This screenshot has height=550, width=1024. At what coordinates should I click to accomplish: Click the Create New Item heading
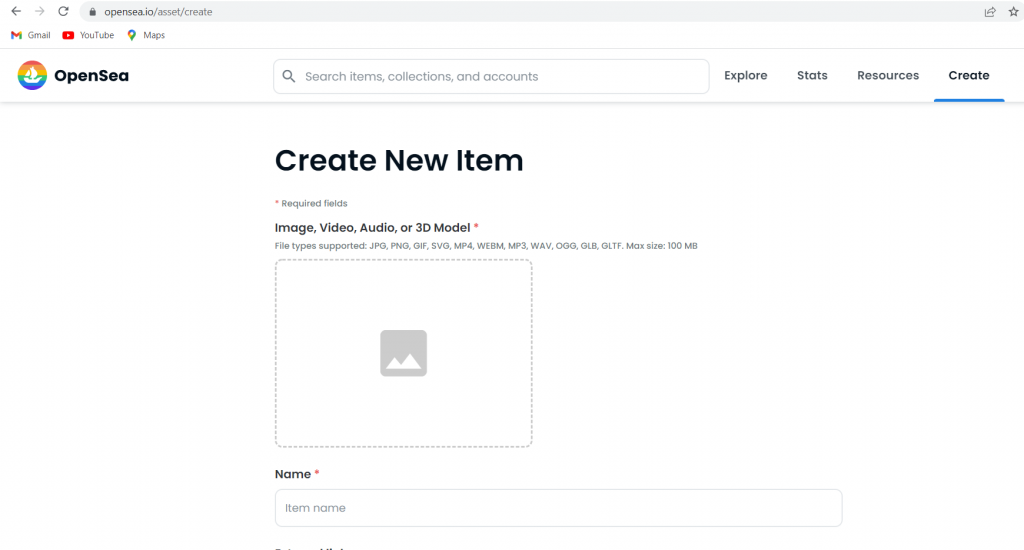[x=399, y=160]
